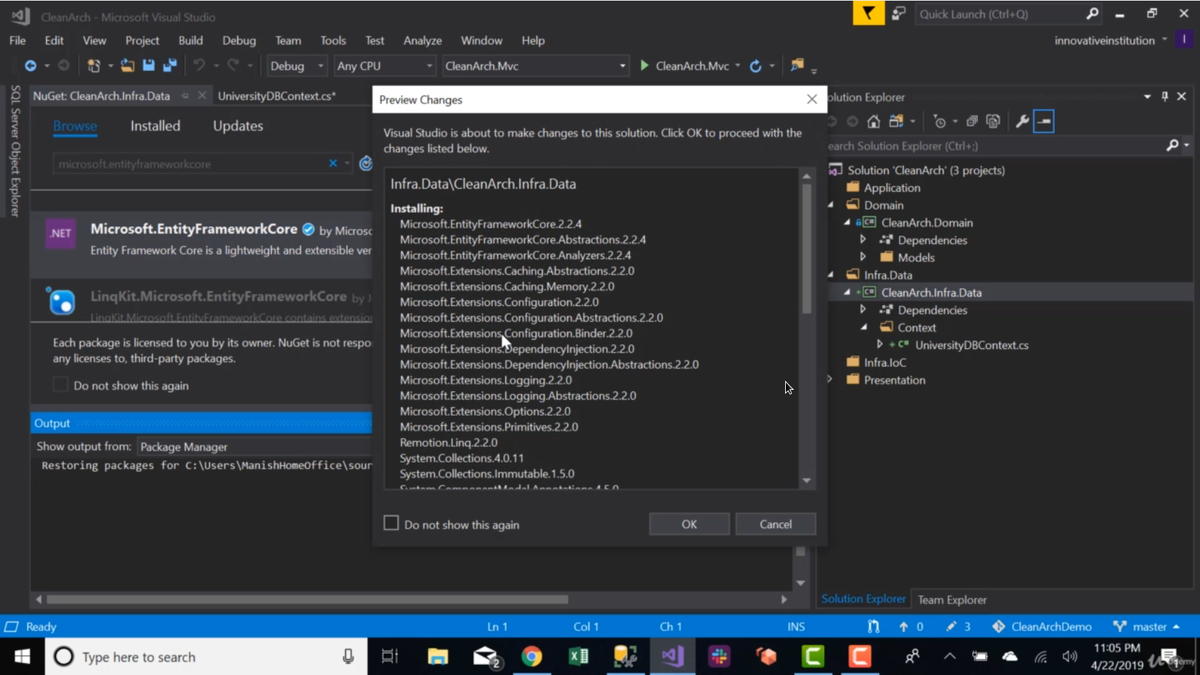Clear the NuGet search text
1200x675 pixels.
coord(333,163)
